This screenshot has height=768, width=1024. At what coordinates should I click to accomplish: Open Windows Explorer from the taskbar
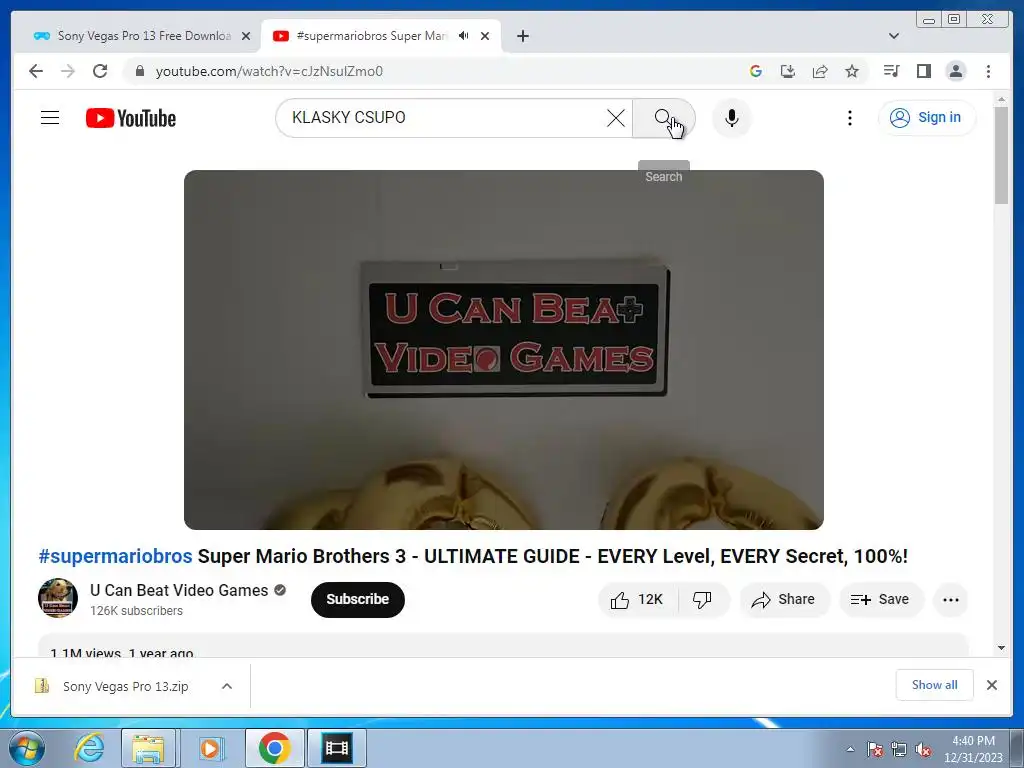148,748
